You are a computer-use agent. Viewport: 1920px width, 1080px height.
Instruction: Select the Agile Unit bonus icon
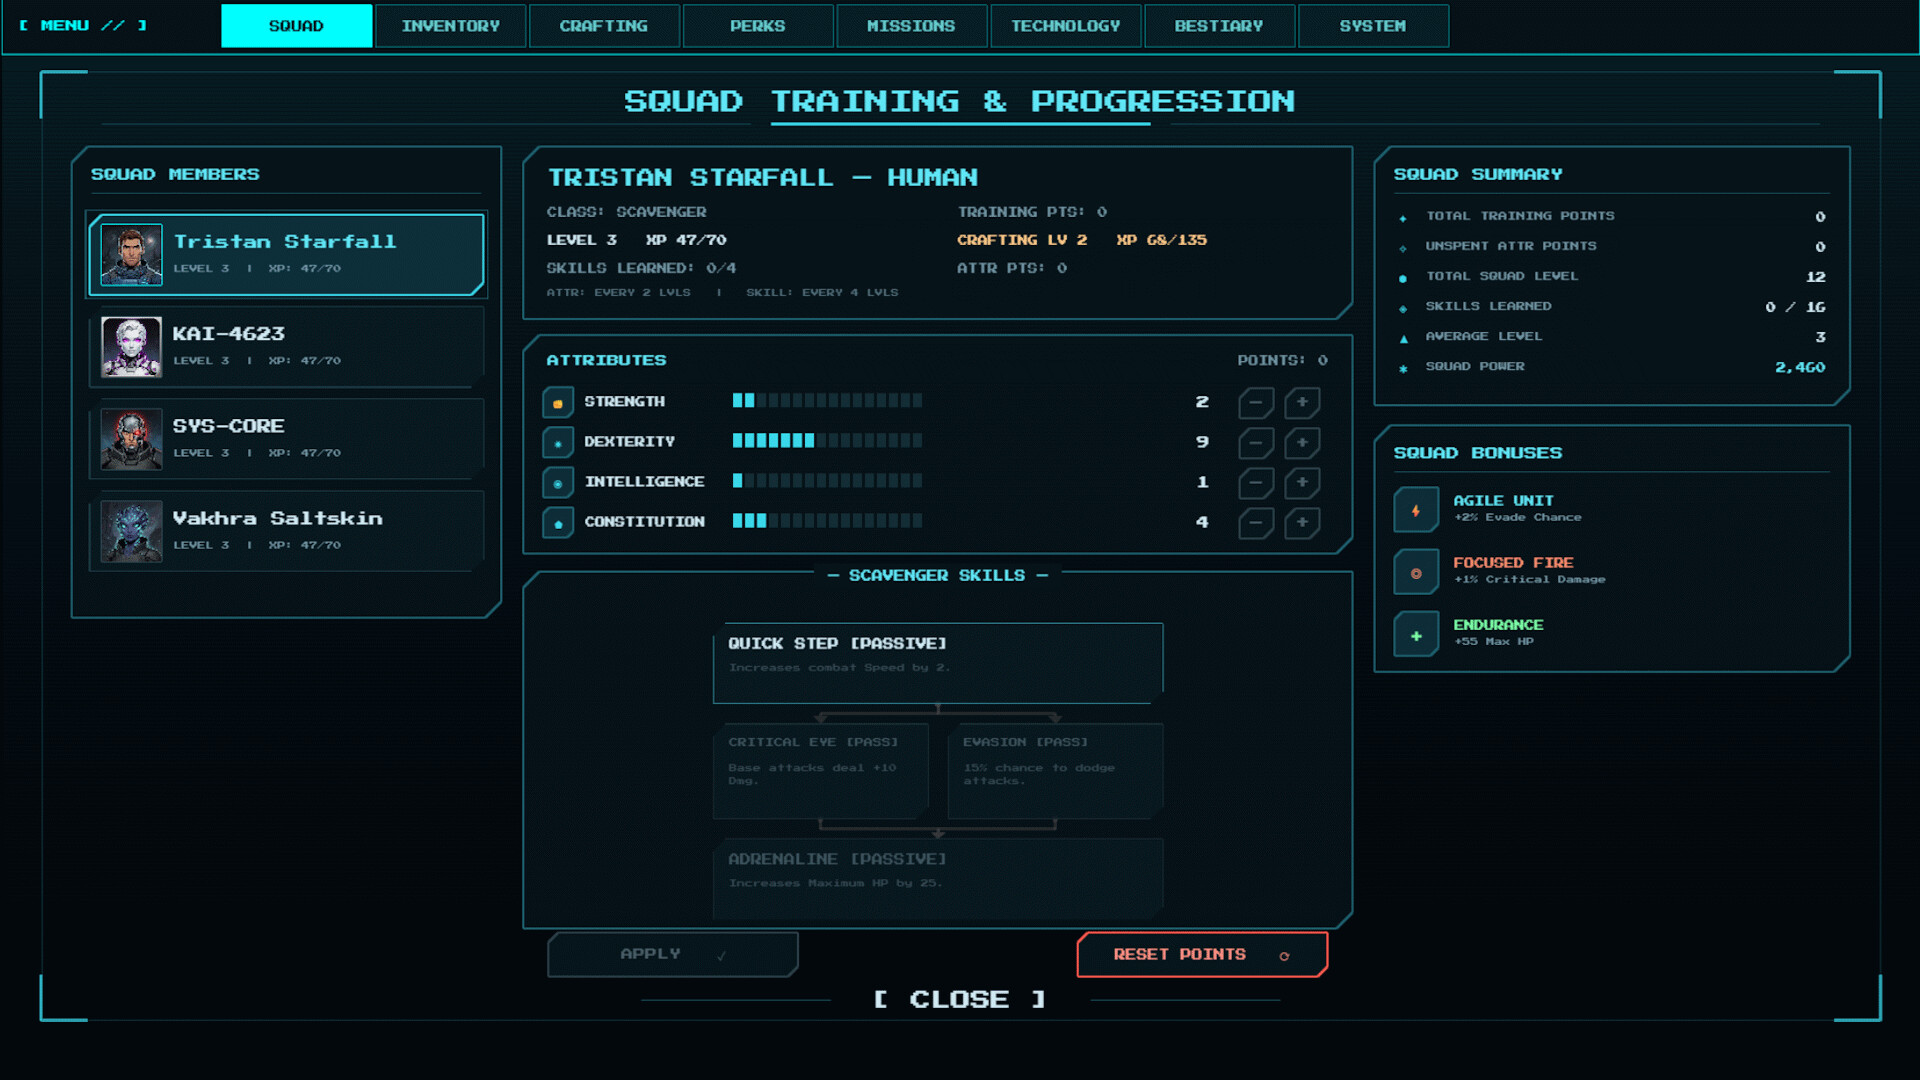1416,510
